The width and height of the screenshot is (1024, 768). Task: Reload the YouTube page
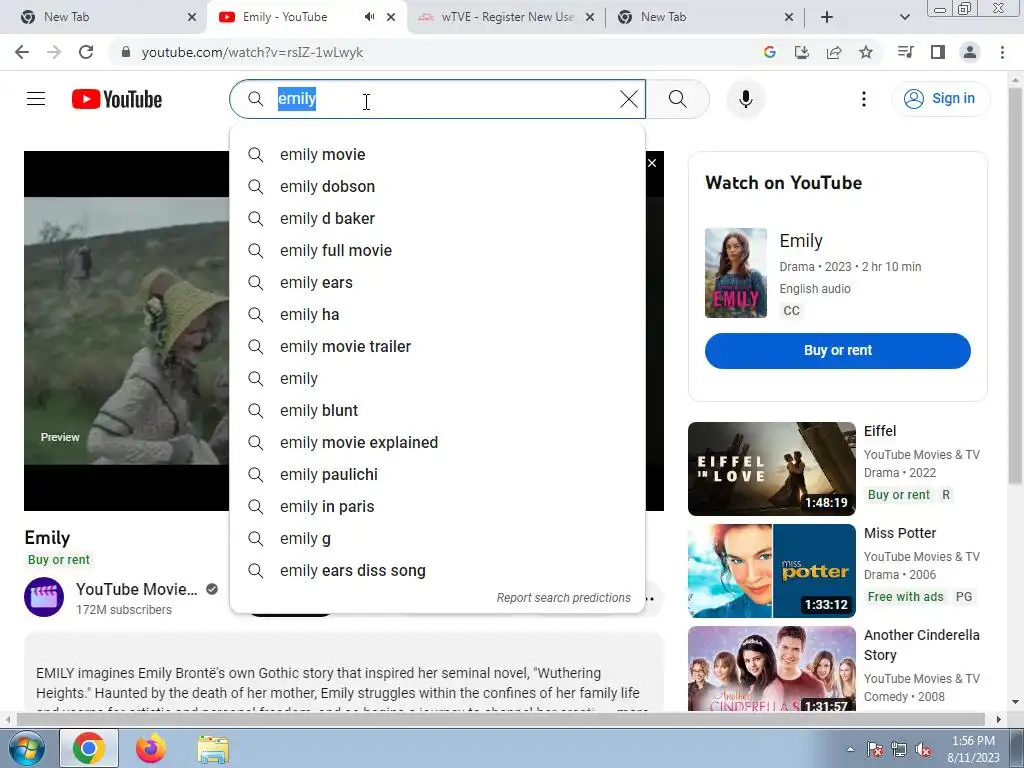tap(86, 52)
